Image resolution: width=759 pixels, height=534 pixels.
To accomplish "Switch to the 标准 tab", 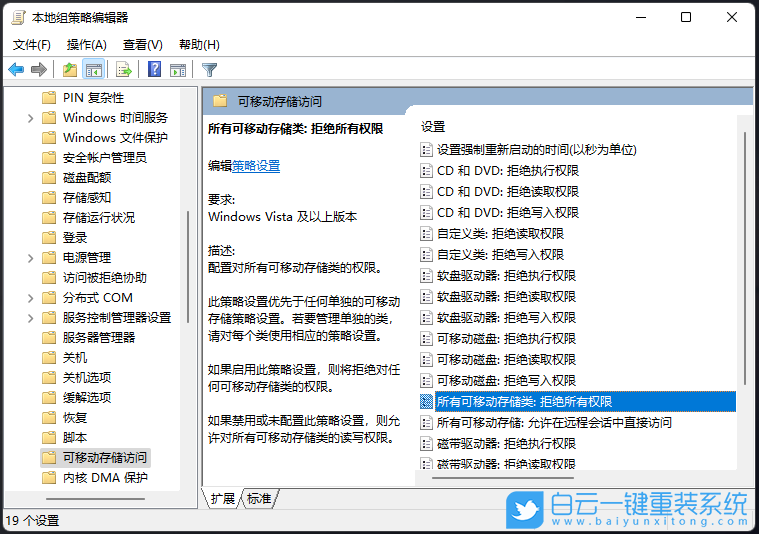I will 259,499.
